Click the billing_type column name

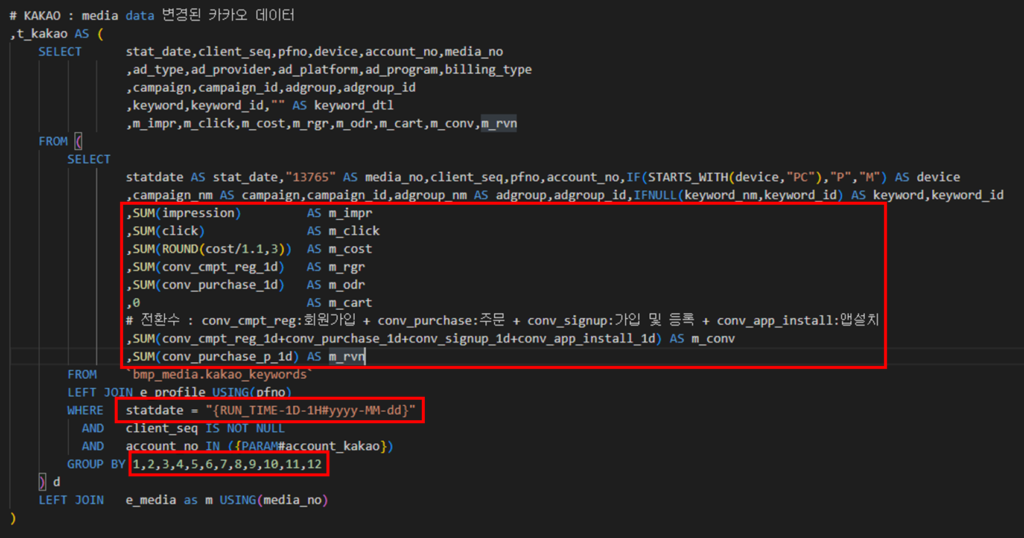coord(488,69)
